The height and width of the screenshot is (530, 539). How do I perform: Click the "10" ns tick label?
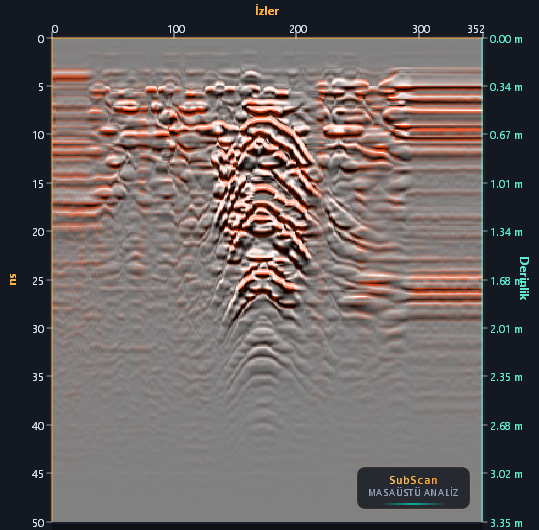(x=38, y=135)
